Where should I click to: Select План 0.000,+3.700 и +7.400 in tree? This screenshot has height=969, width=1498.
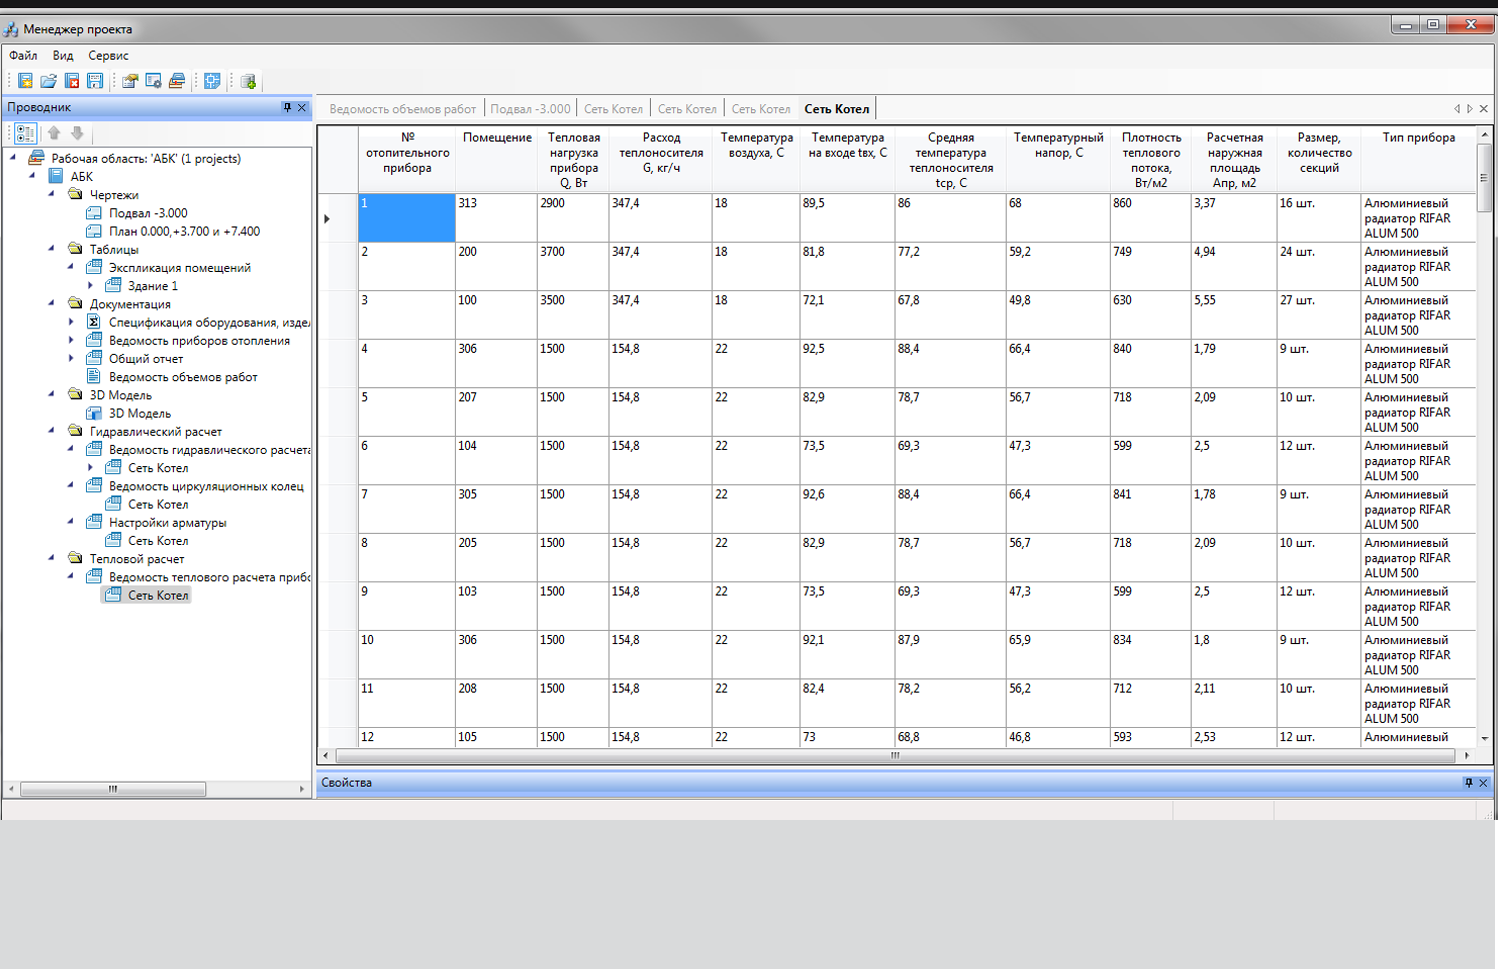tap(184, 231)
